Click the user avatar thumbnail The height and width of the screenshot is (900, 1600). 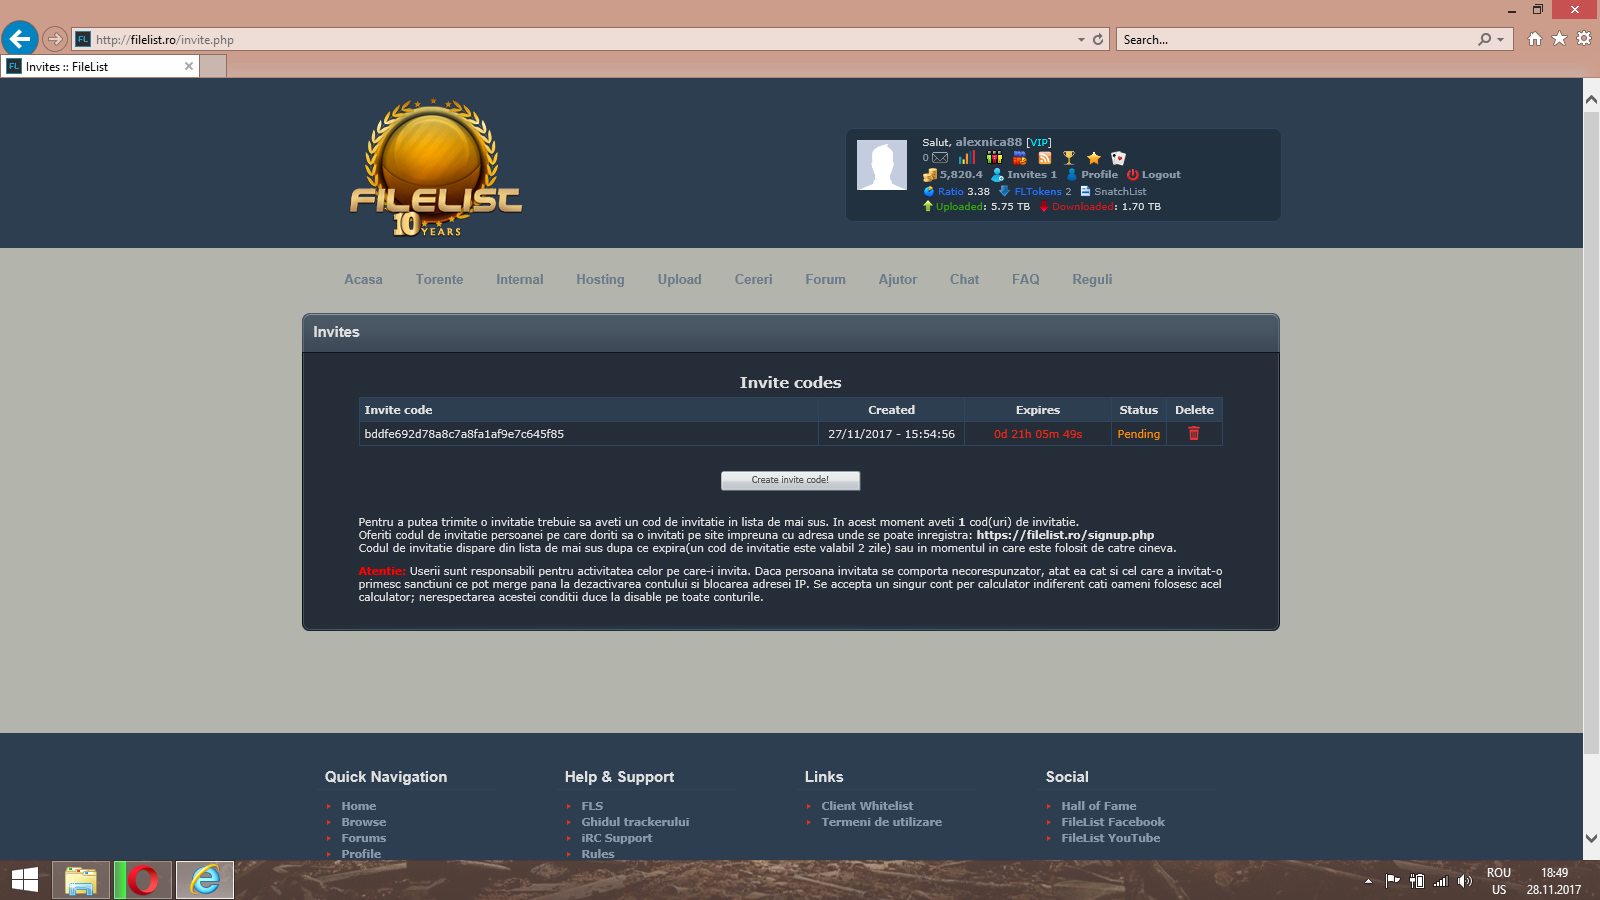[x=882, y=164]
